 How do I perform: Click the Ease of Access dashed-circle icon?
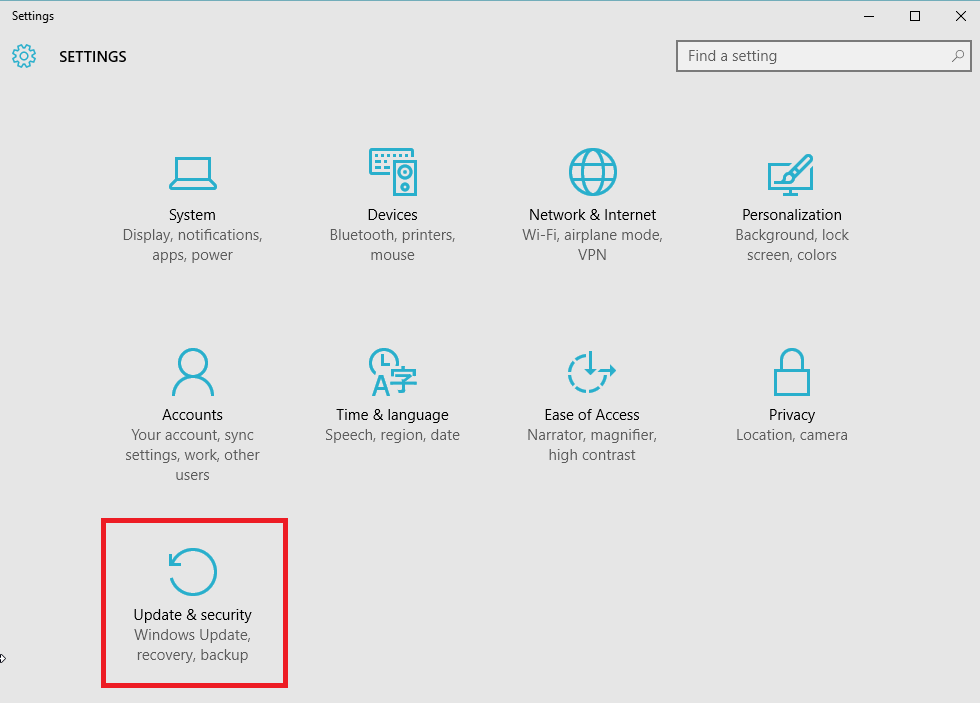pos(591,372)
